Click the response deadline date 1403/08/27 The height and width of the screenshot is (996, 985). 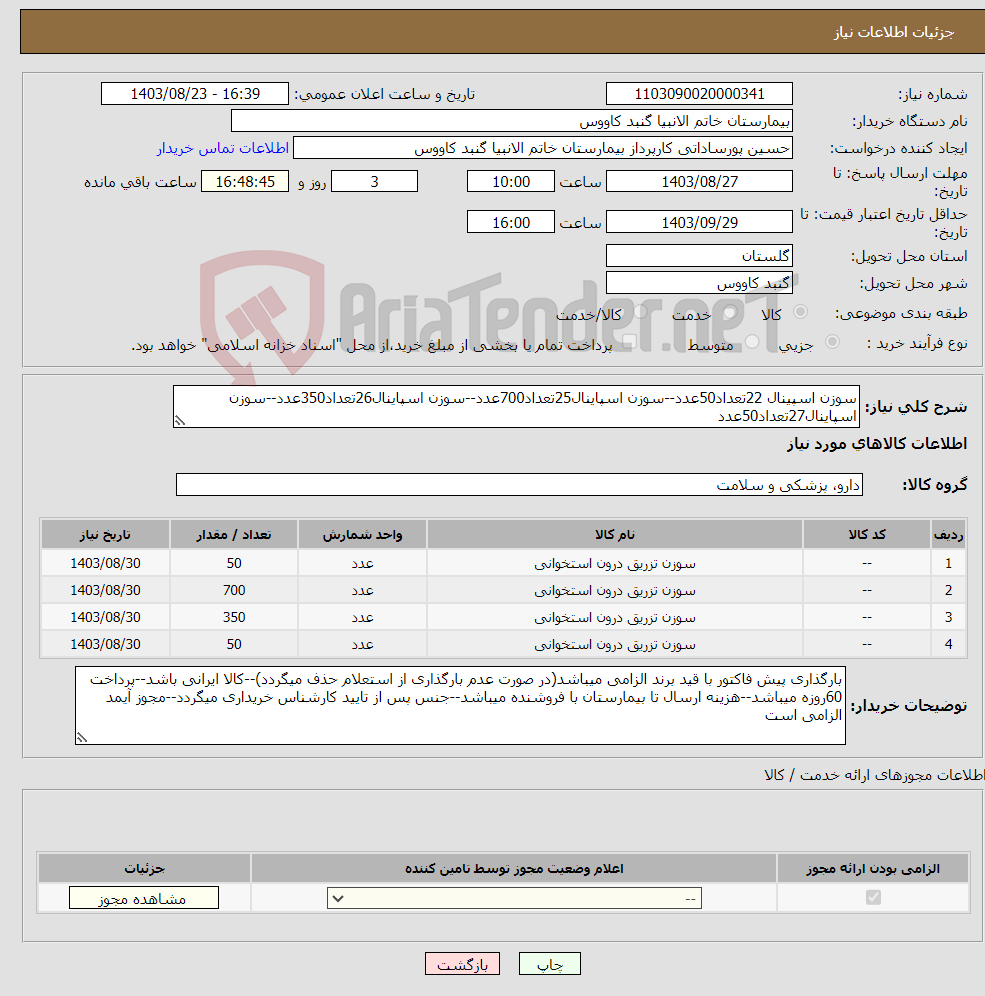(699, 182)
